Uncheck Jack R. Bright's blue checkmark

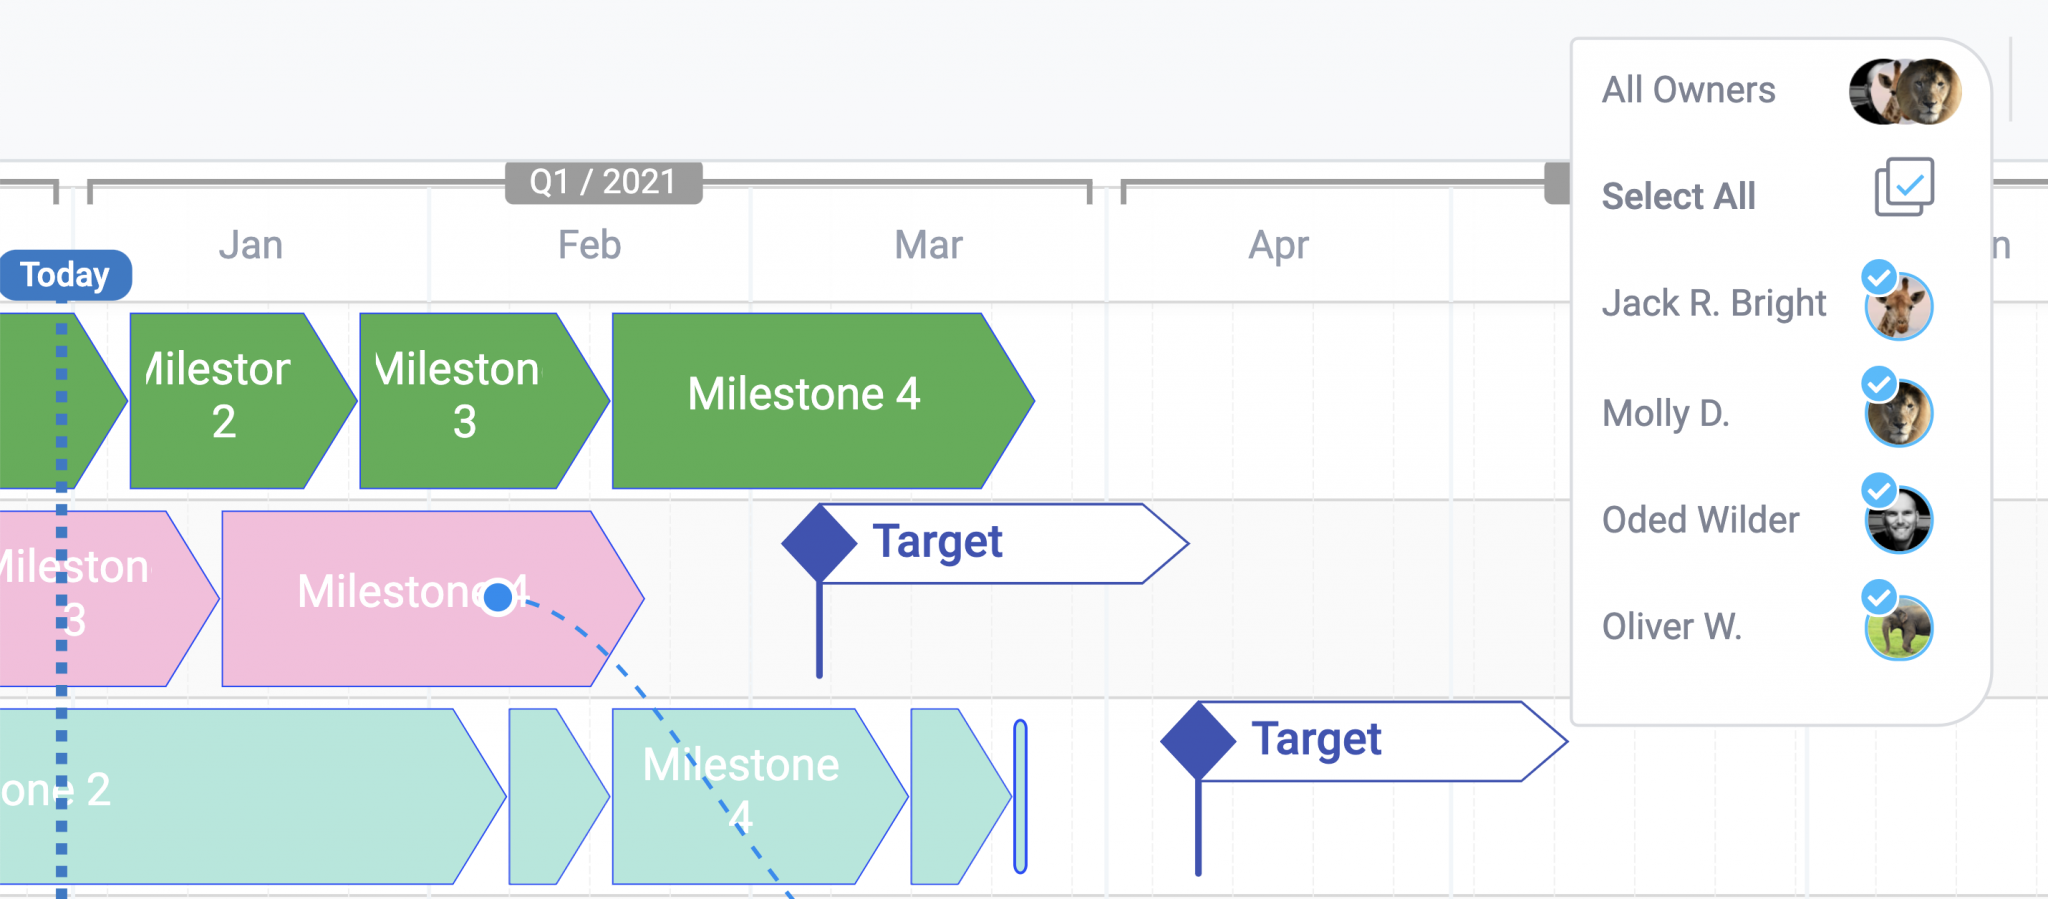(x=1879, y=277)
